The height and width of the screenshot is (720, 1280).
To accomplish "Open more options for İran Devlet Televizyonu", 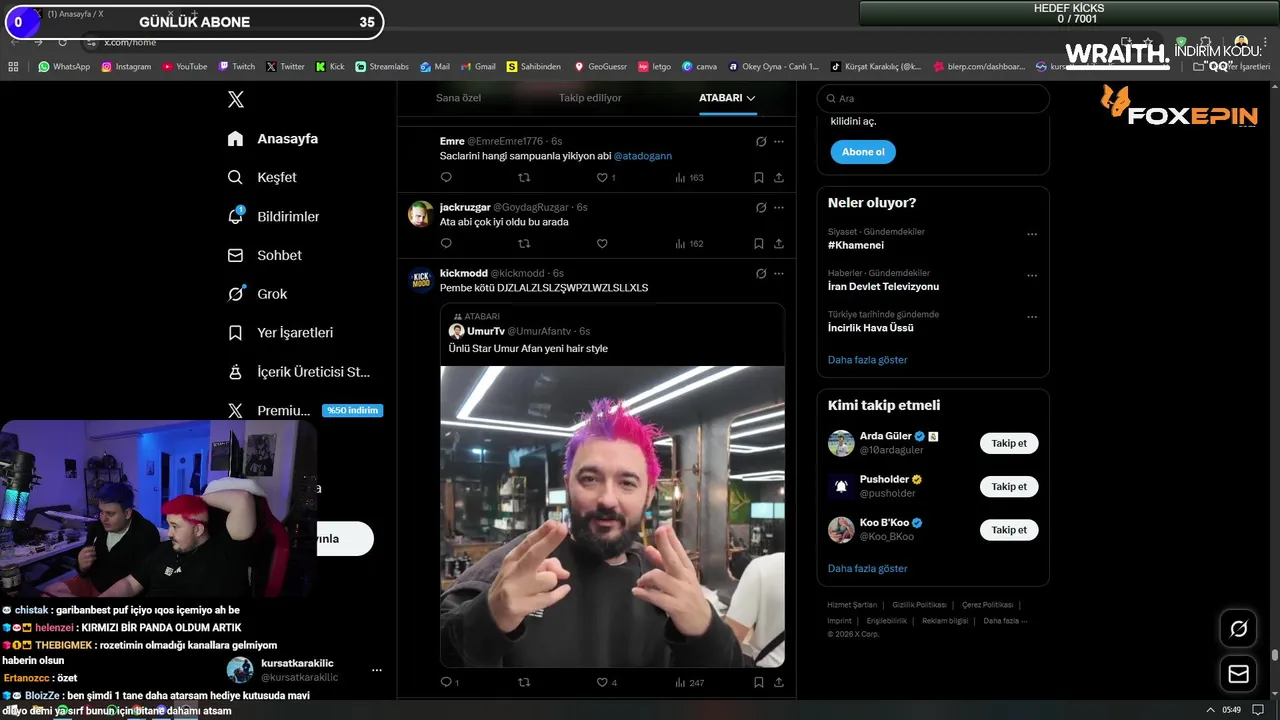I will tap(1032, 276).
